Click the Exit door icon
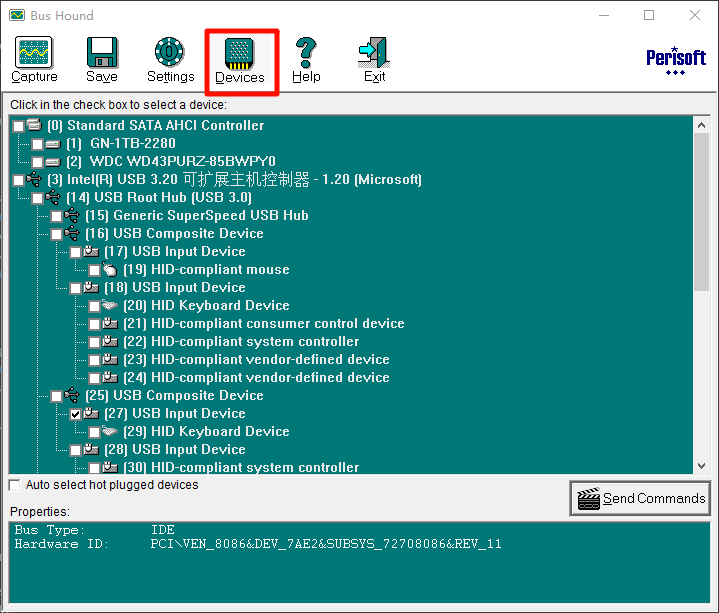Image resolution: width=719 pixels, height=613 pixels. pos(374,52)
